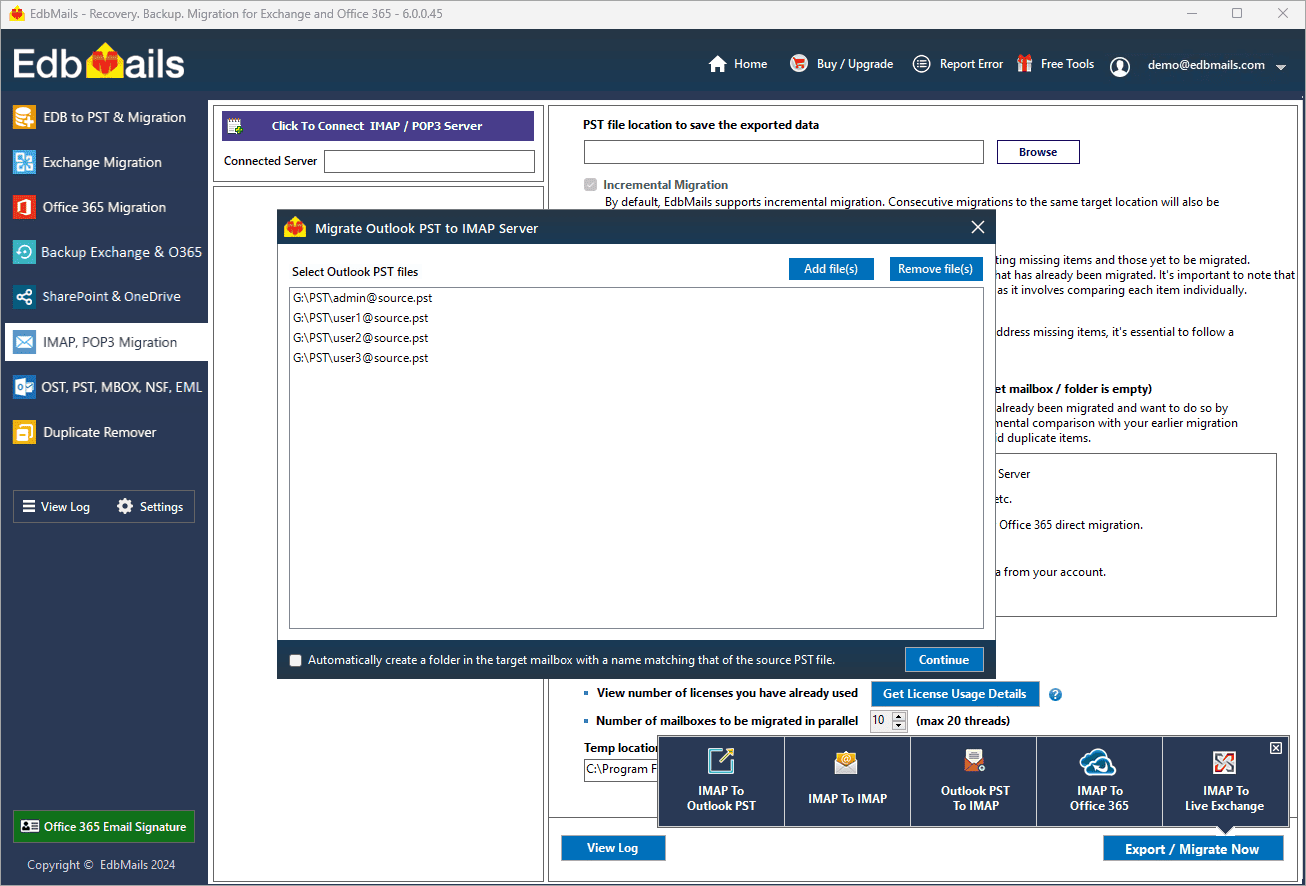Open Office 365 Email Signature

(104, 827)
